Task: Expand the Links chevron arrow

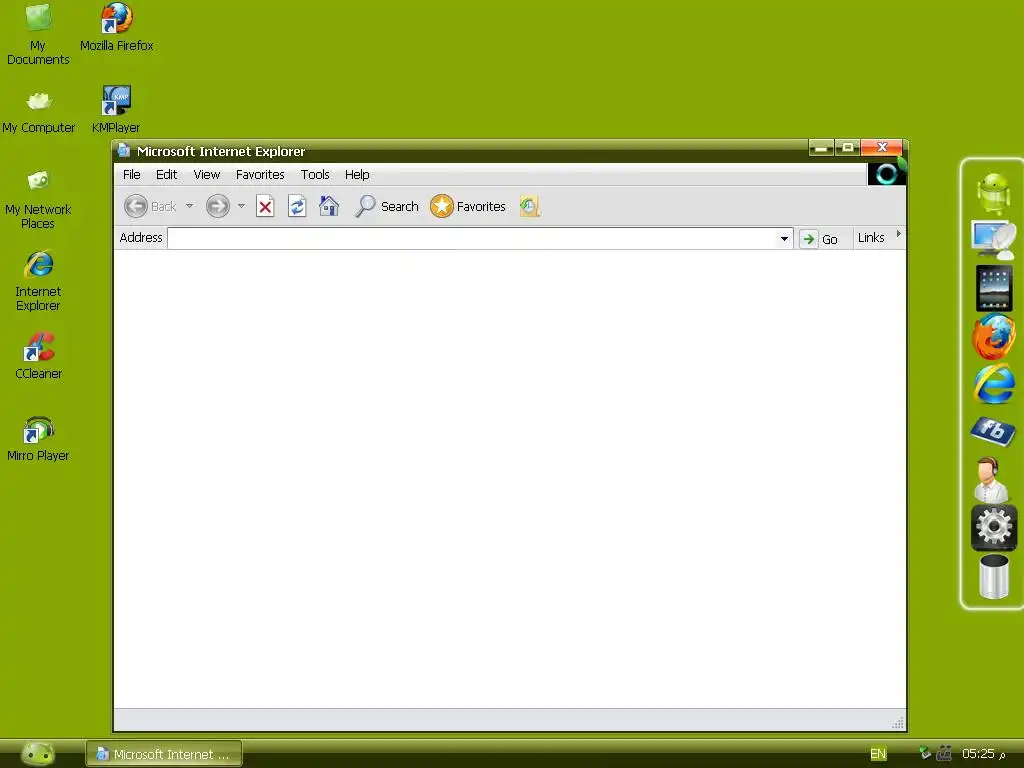Action: coord(899,234)
